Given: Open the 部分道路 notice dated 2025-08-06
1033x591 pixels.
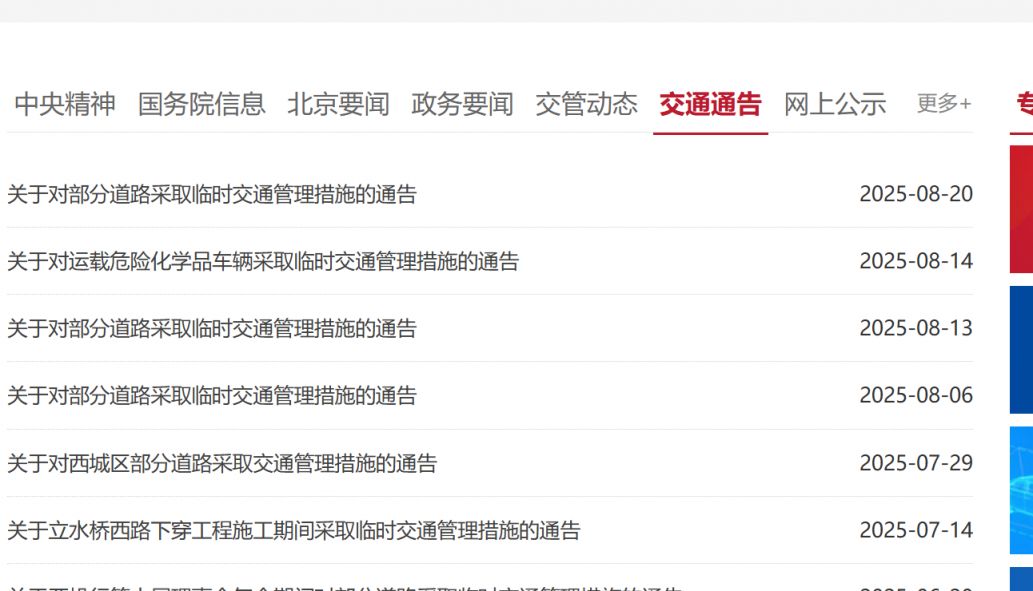Looking at the screenshot, I should click(x=212, y=396).
